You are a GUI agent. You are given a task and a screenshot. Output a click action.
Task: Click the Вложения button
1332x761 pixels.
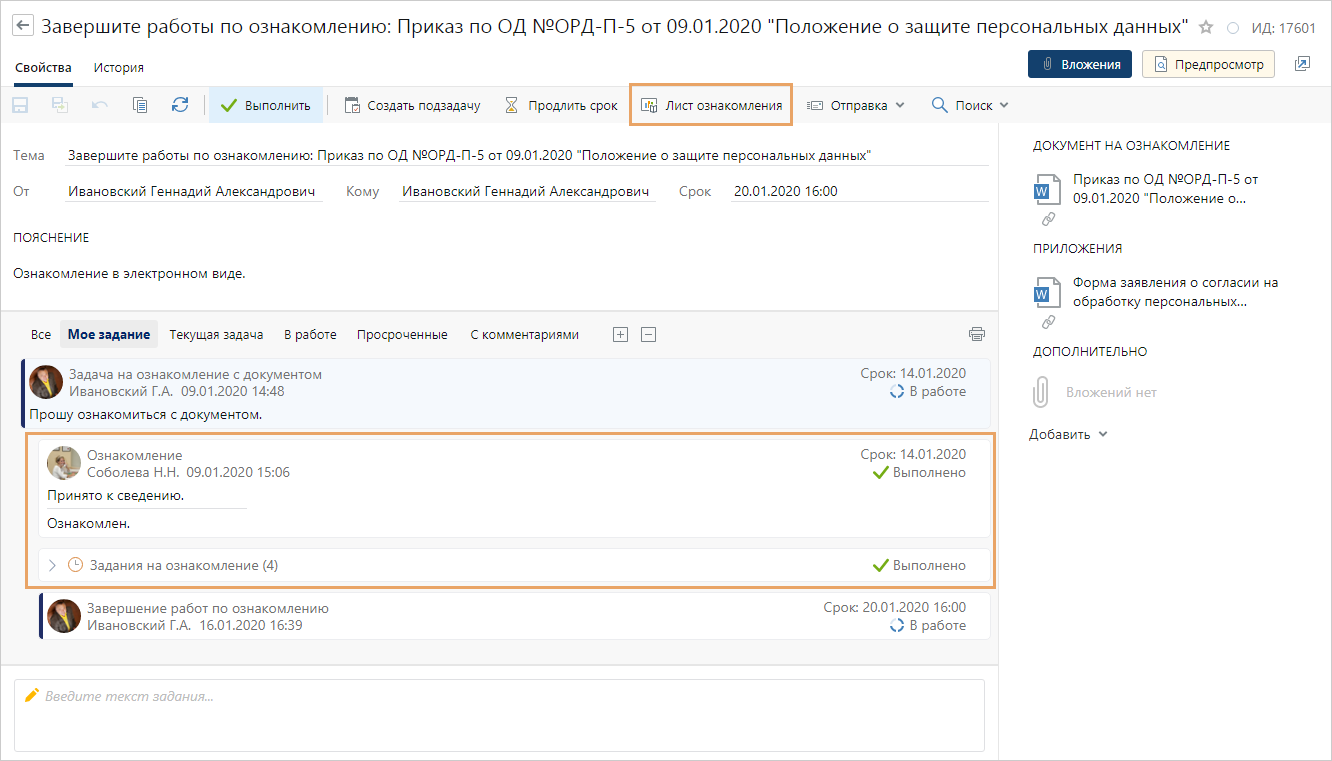[x=1079, y=64]
